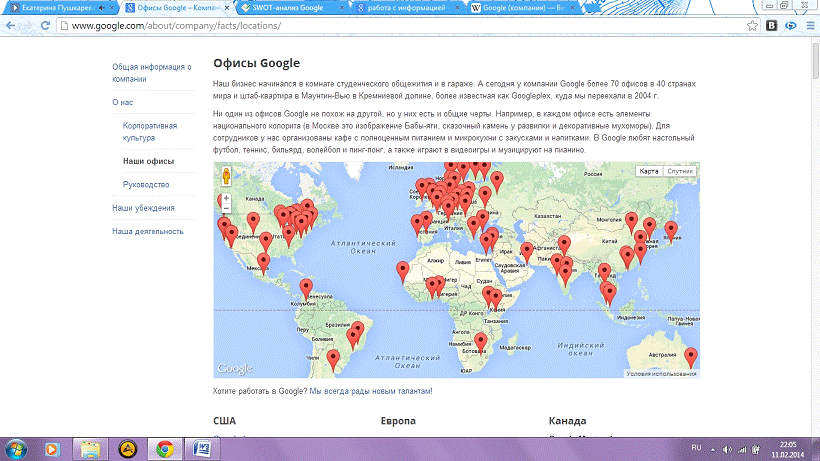
Task: Expand Общая информация о компании section
Action: [x=151, y=72]
